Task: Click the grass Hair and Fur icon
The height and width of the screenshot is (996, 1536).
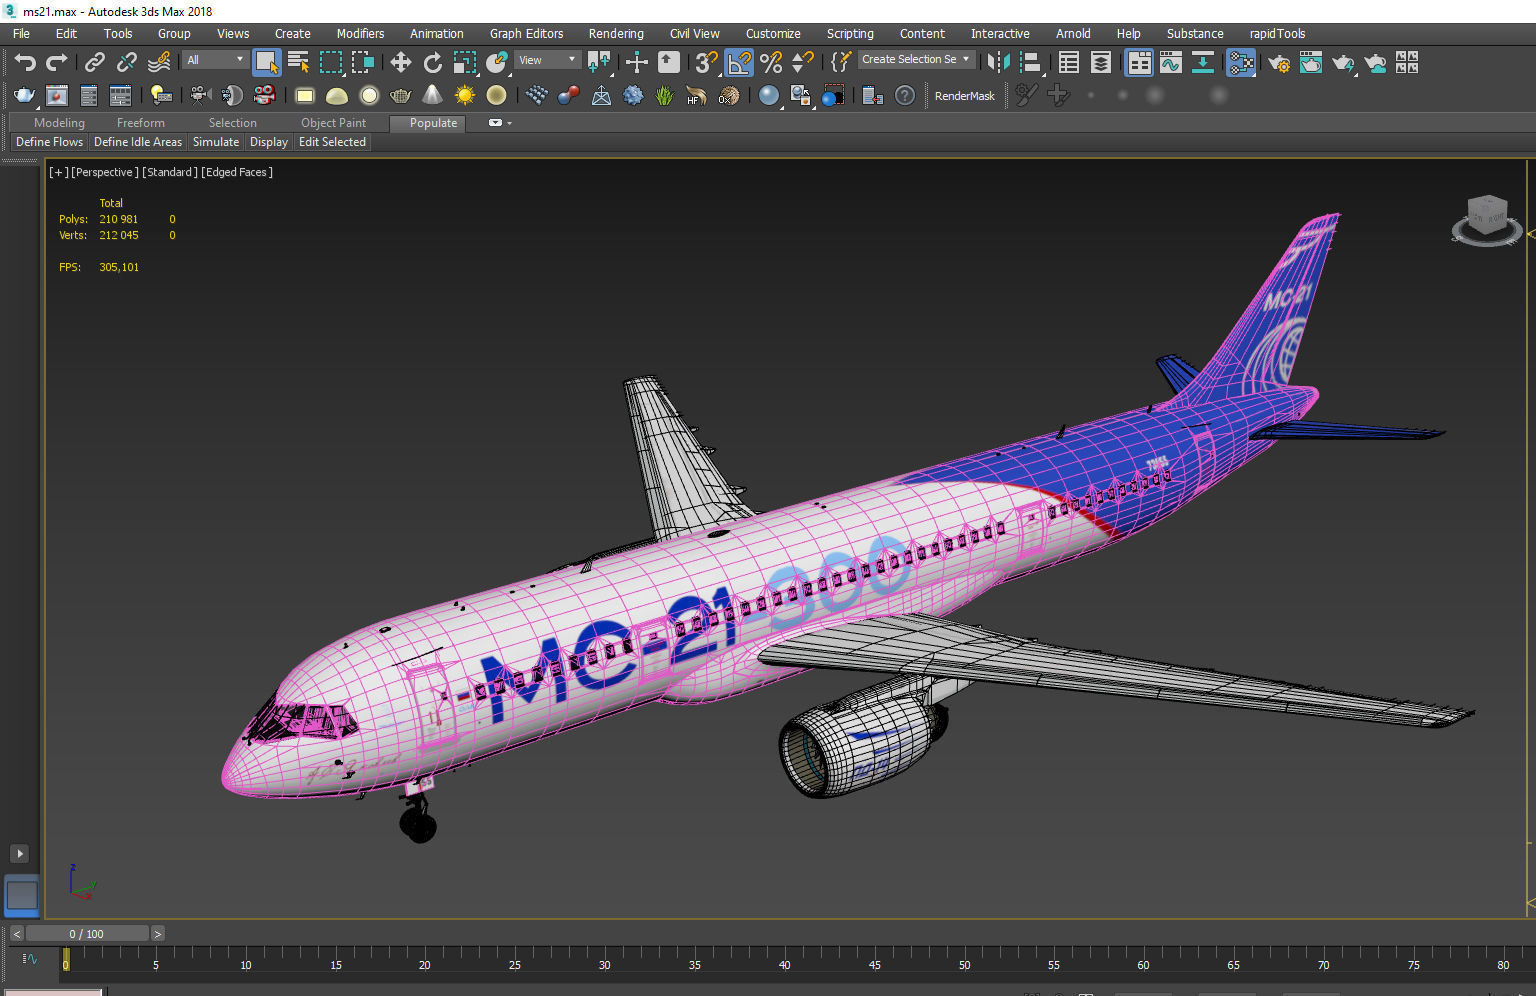Action: [x=664, y=96]
